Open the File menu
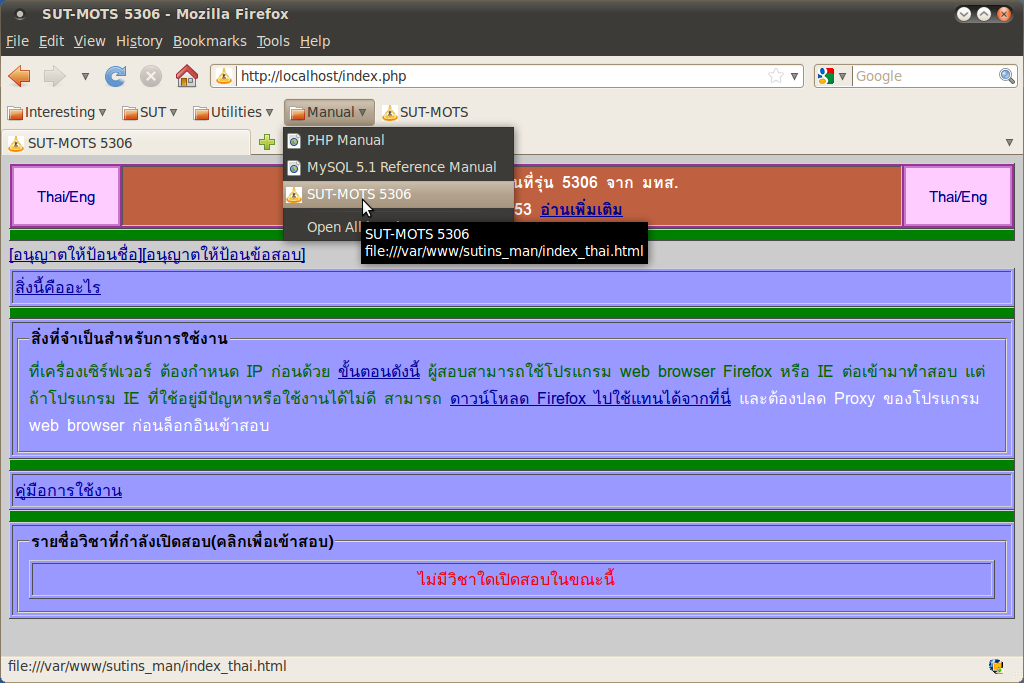This screenshot has width=1024, height=683. click(17, 41)
